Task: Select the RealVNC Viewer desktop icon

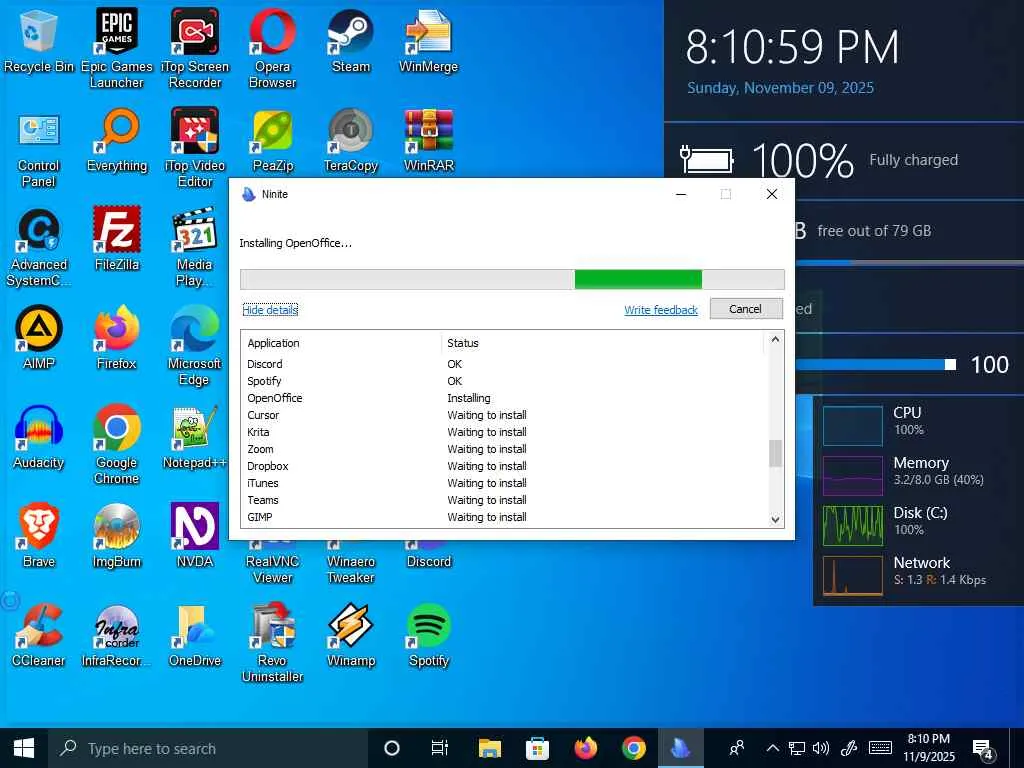Action: 272,563
